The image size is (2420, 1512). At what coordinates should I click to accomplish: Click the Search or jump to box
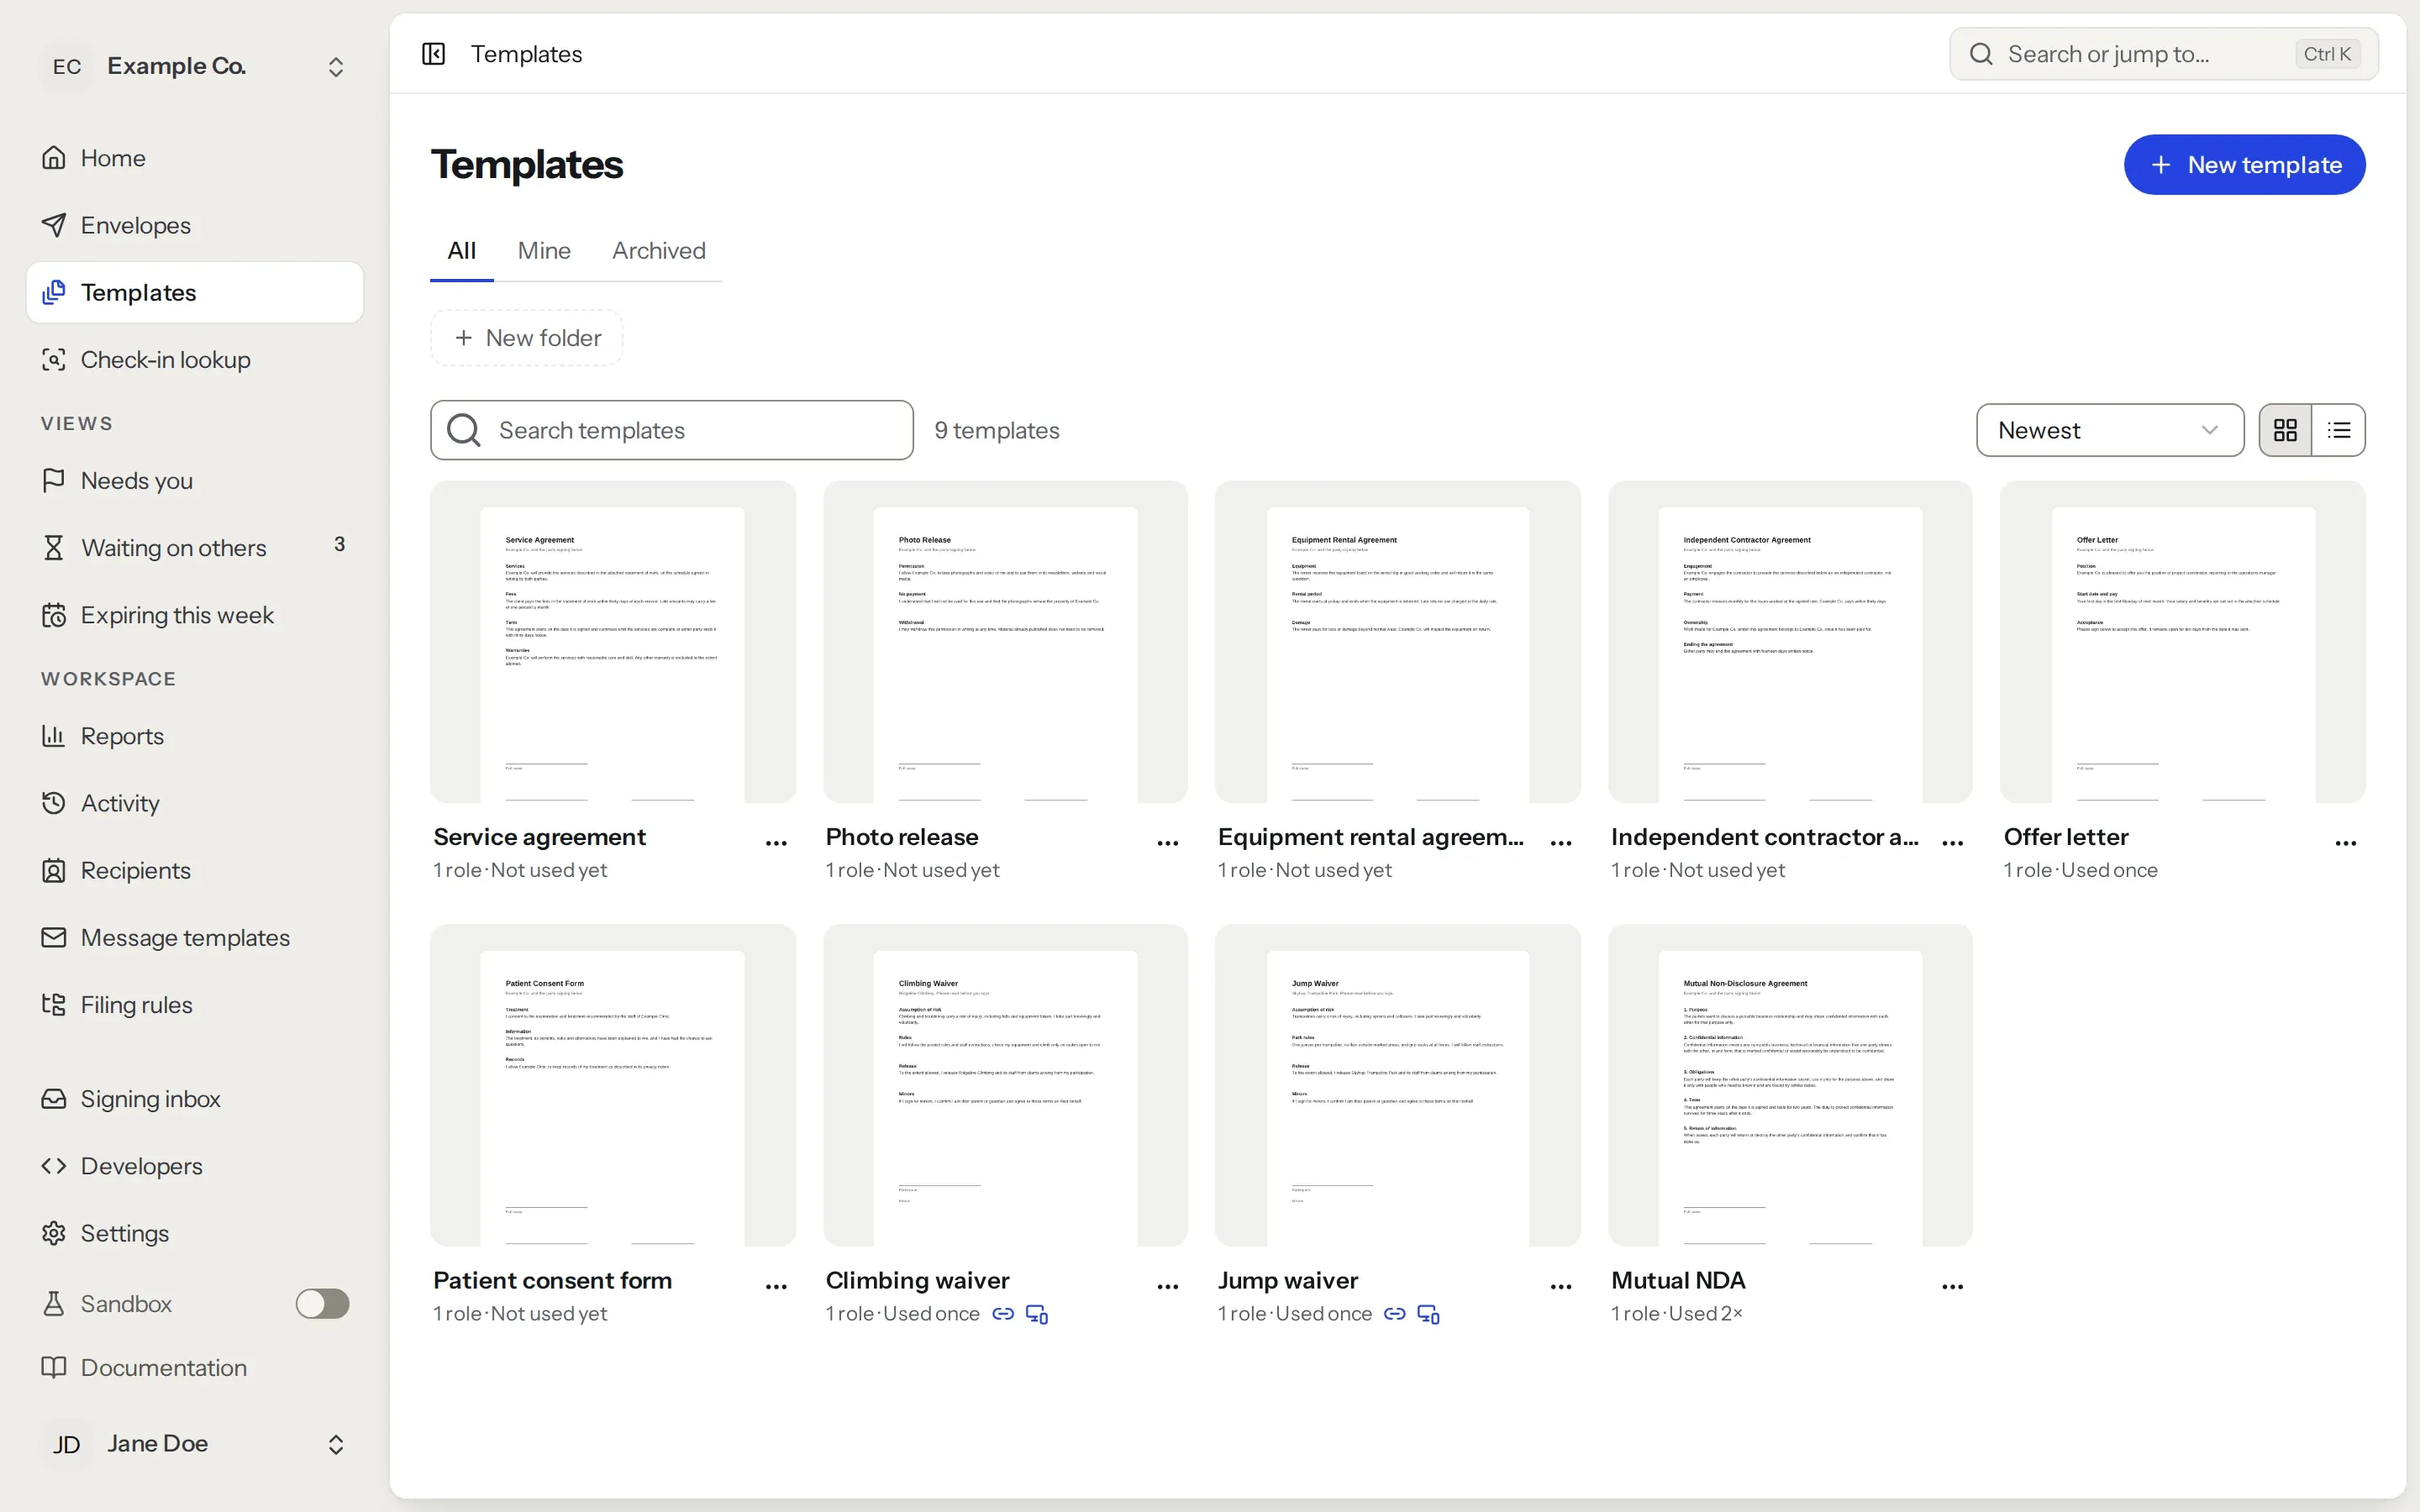click(2164, 54)
